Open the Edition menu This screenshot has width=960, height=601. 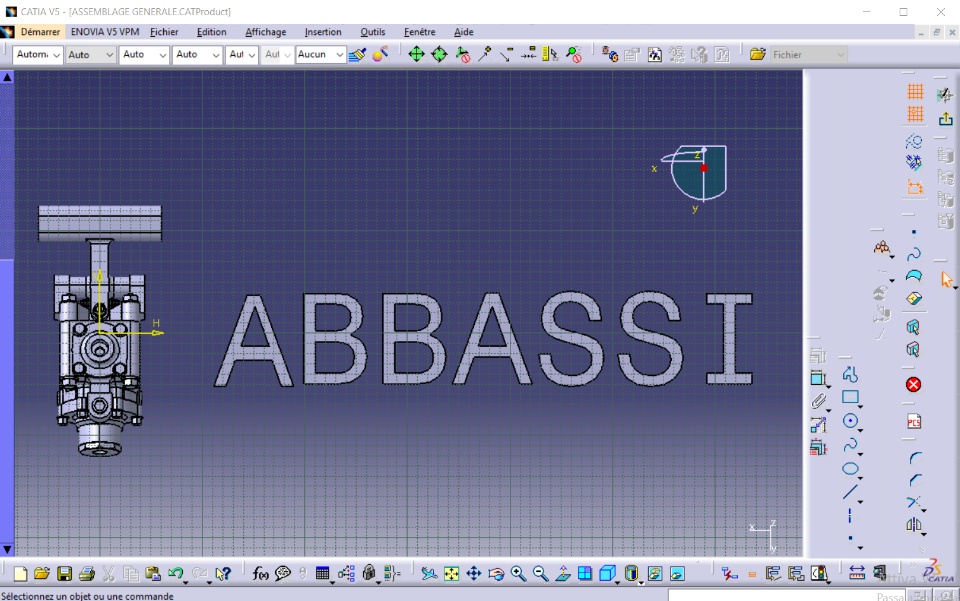point(211,32)
